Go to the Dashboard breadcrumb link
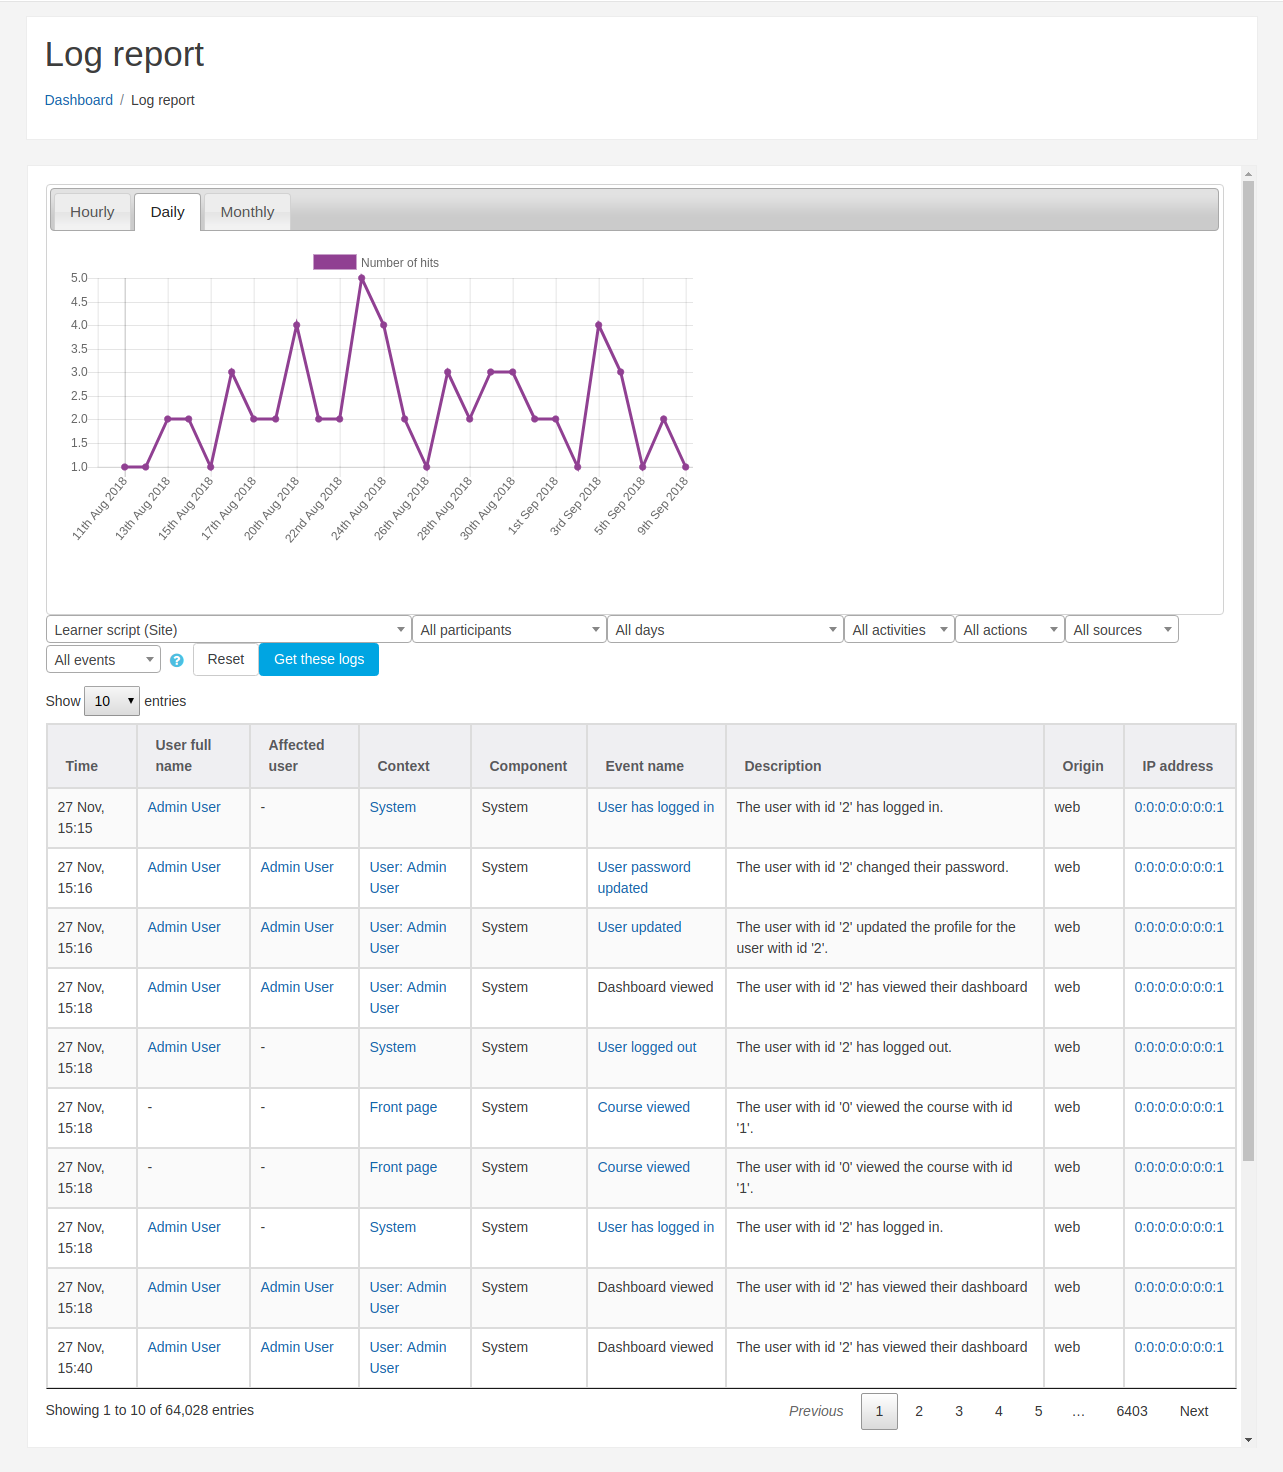The image size is (1283, 1472). coord(79,100)
